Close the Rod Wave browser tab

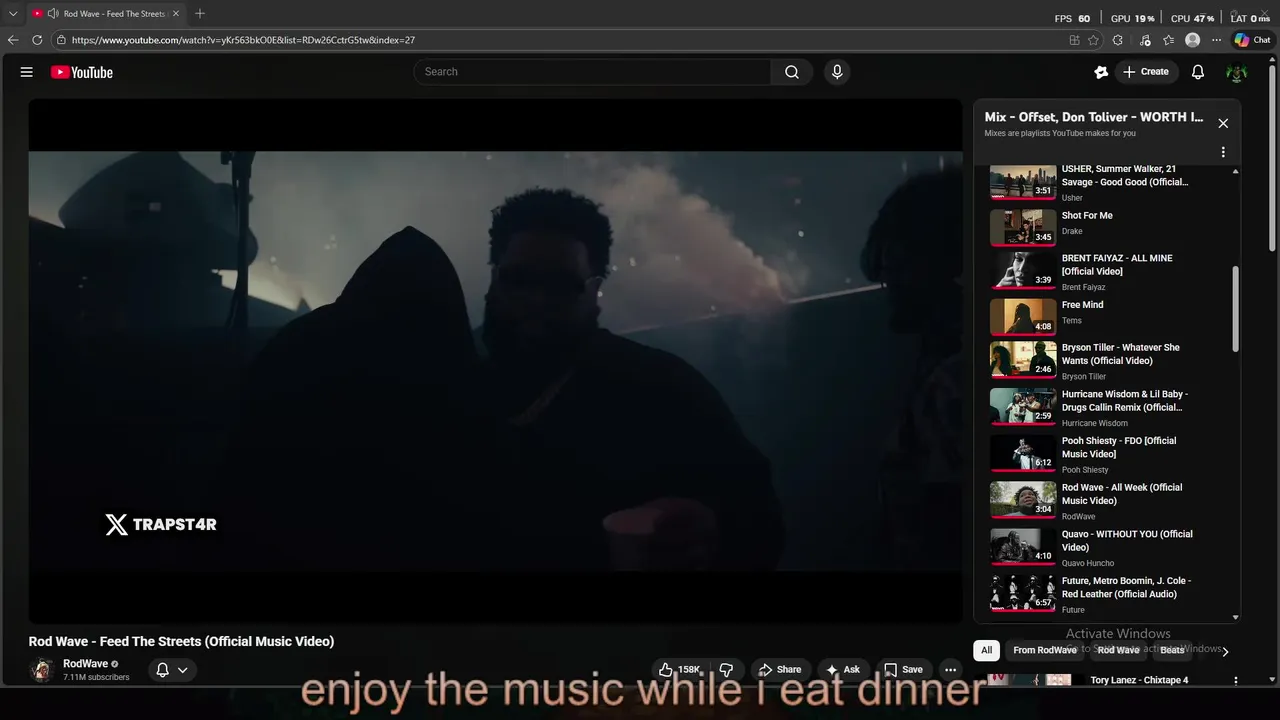click(176, 14)
